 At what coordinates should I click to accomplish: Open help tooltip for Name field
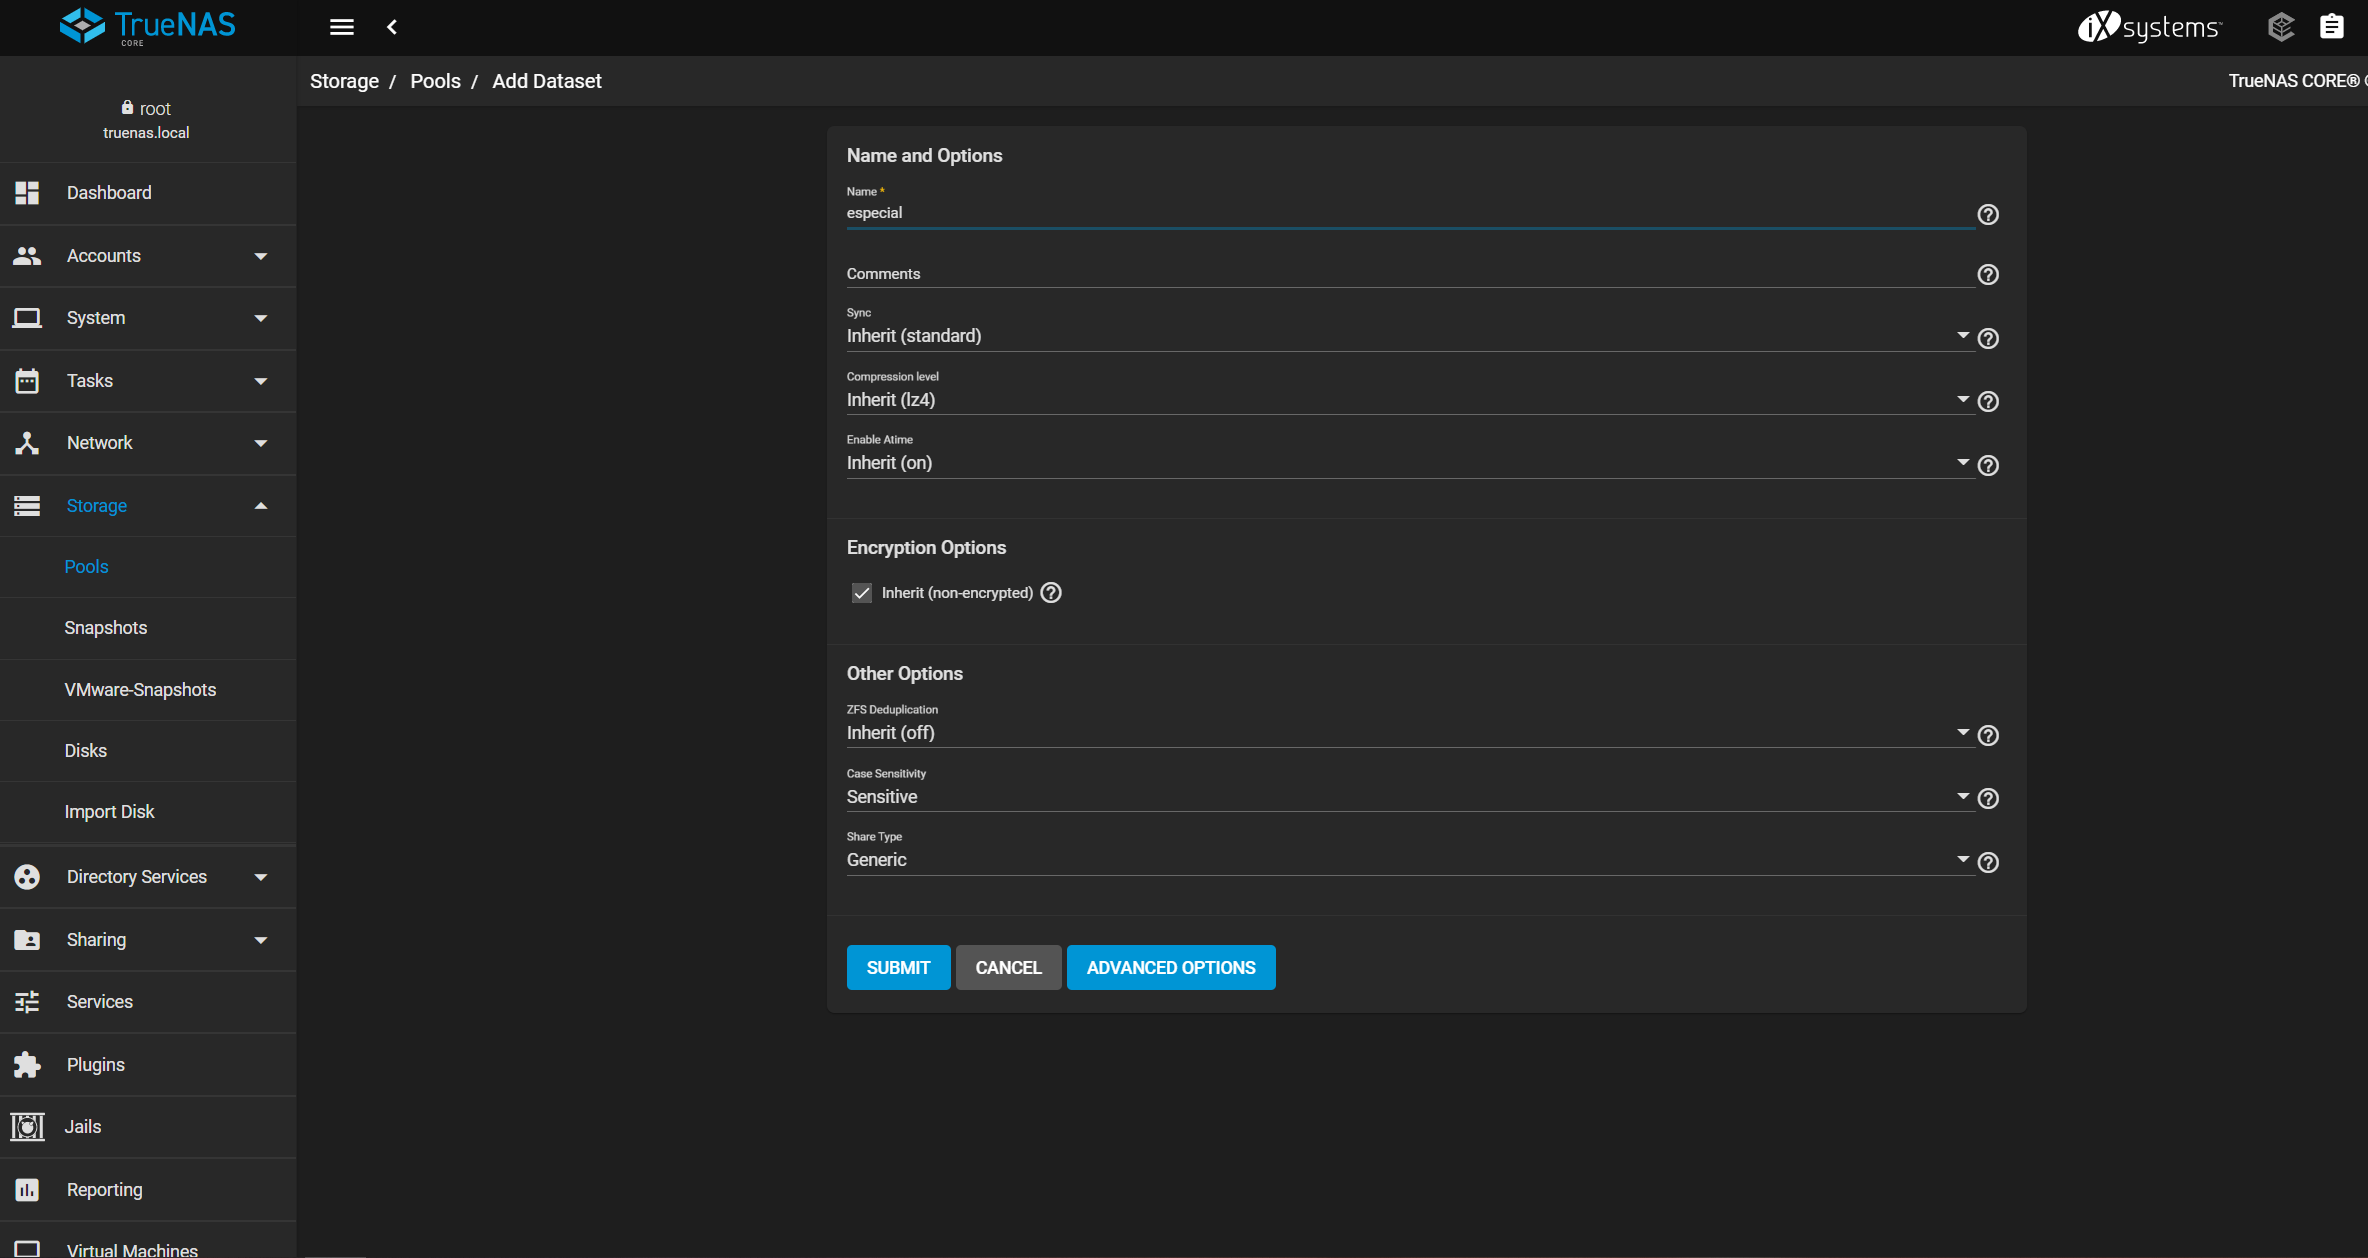coord(1988,215)
